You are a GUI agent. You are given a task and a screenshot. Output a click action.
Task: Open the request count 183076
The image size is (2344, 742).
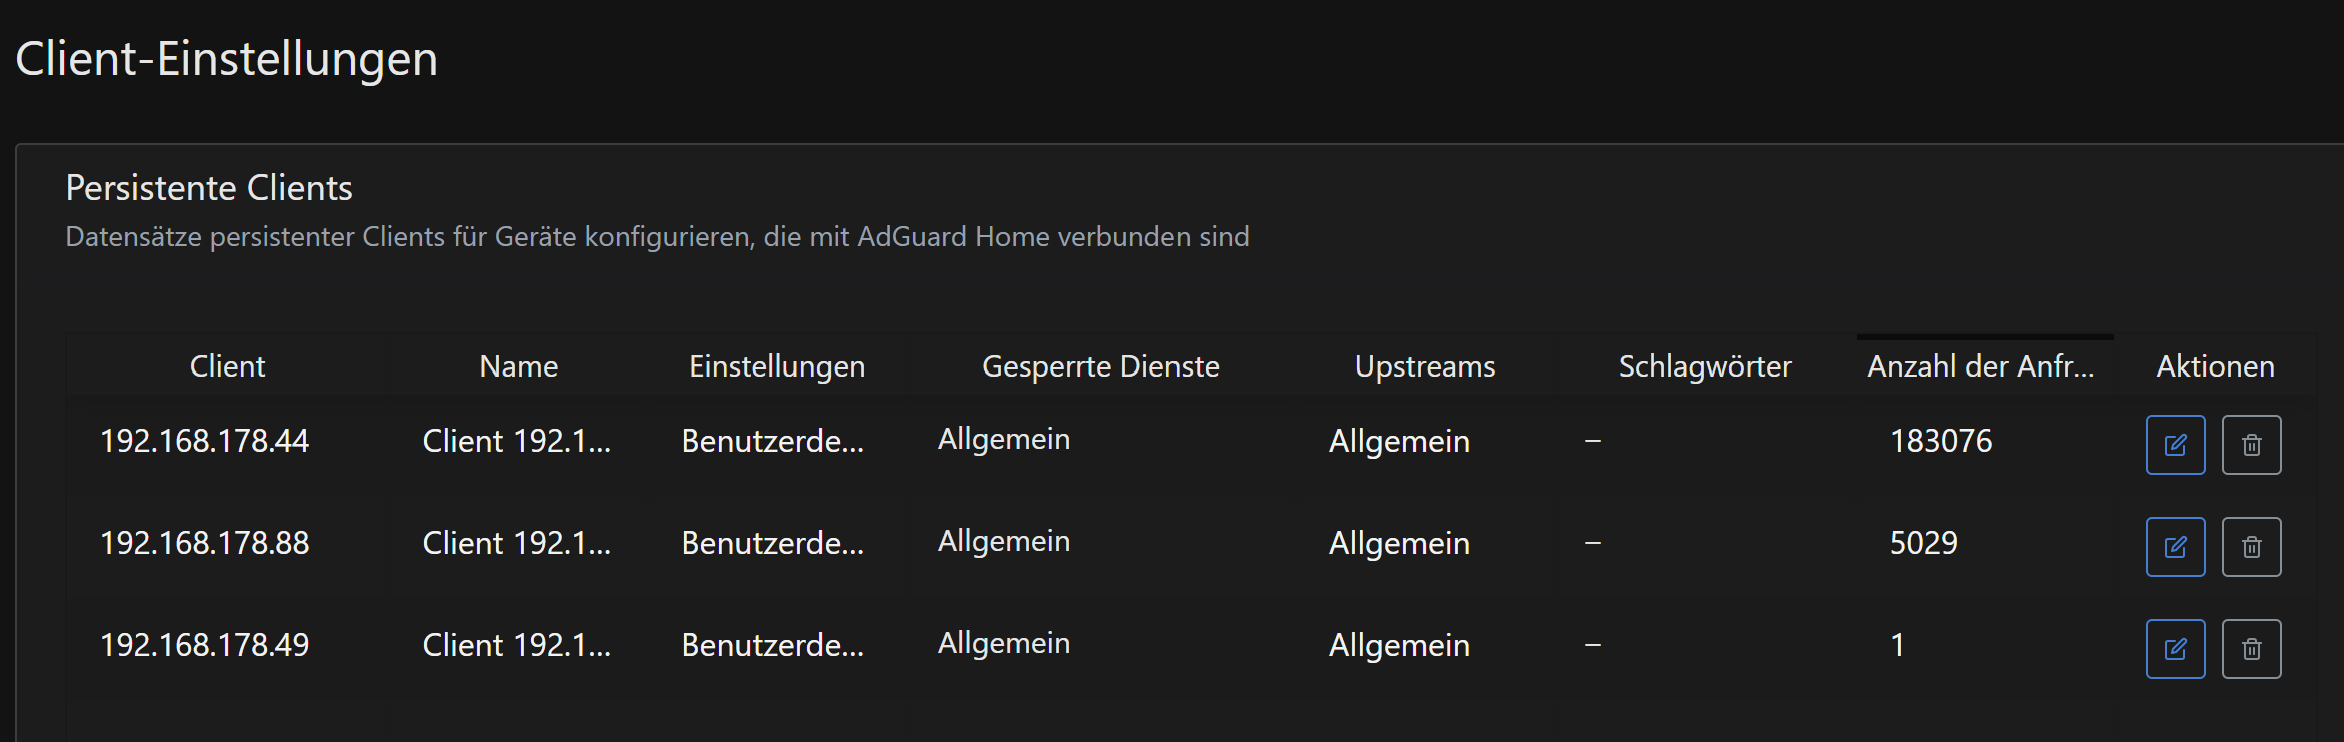1941,441
